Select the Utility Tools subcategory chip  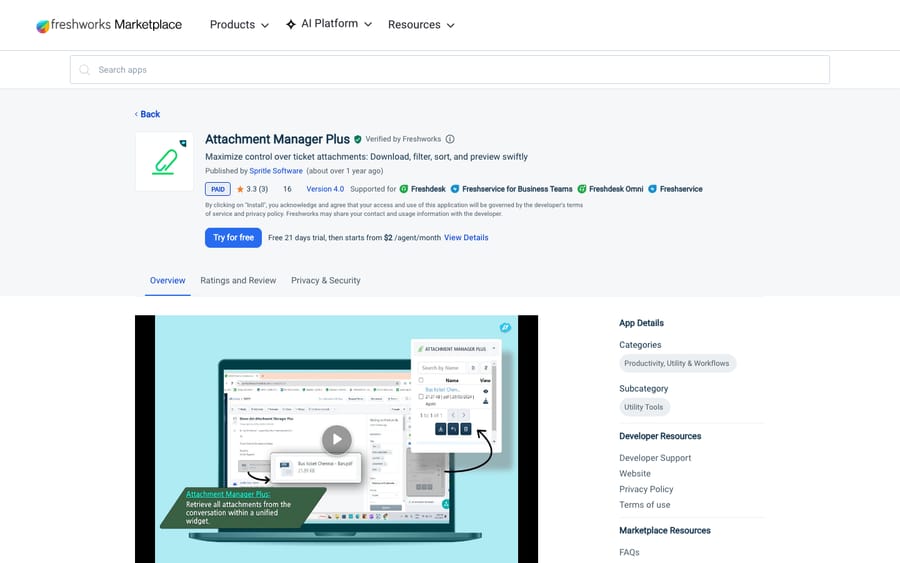click(x=643, y=407)
